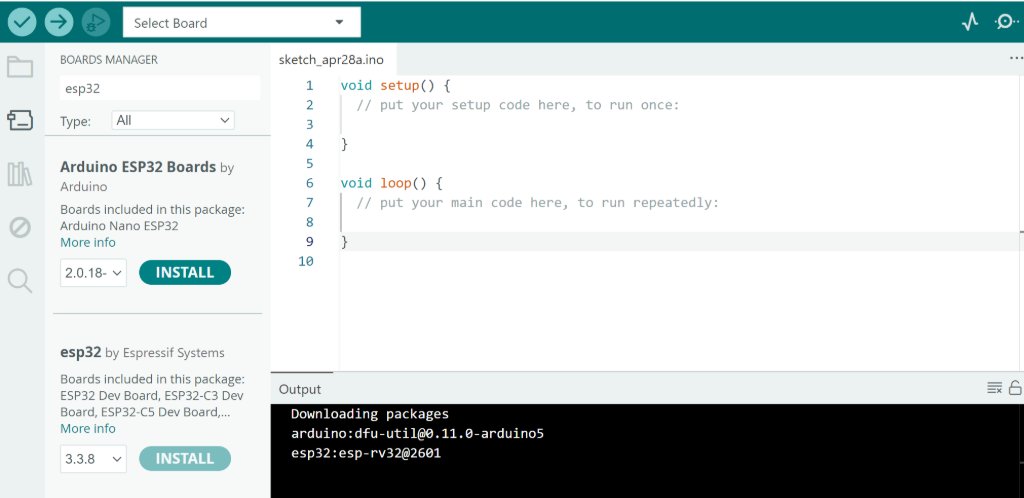Open More info link for Arduino ESP32 Boards
Screen dimensions: 1024x498
pyautogui.click(x=88, y=242)
